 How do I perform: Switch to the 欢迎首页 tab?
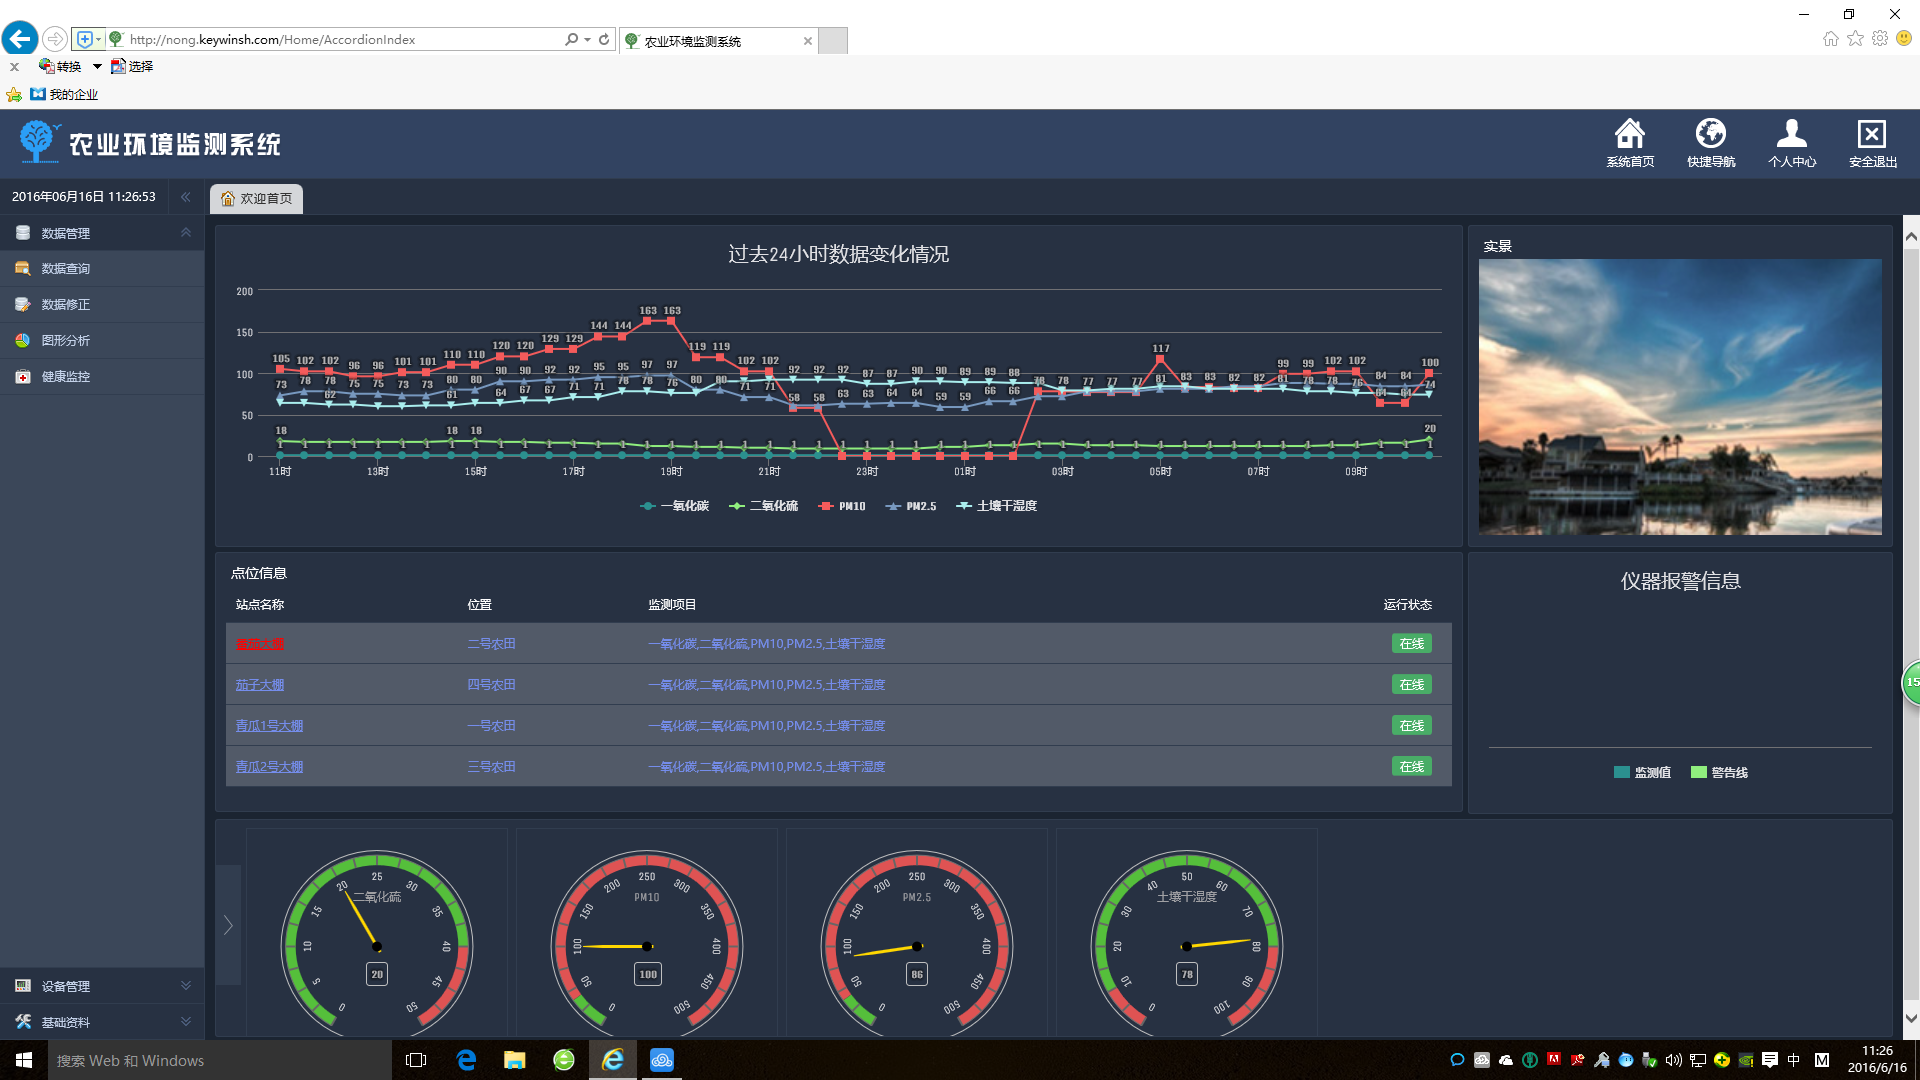tap(257, 199)
